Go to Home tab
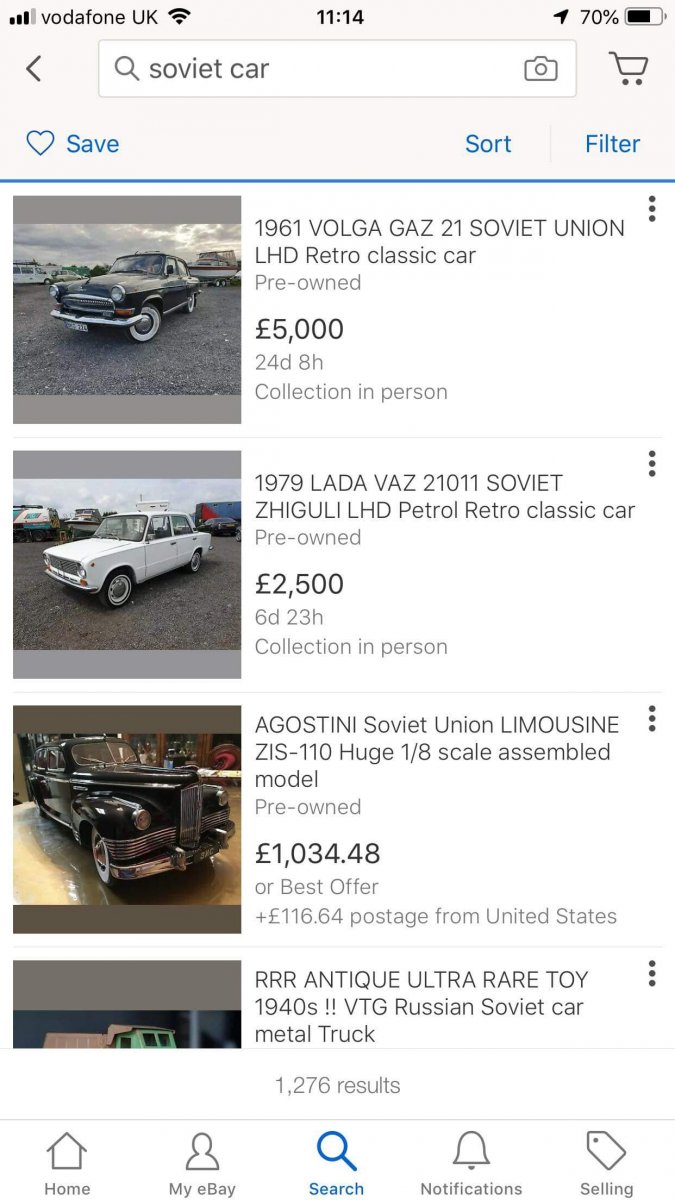This screenshot has height=1200, width=675. coord(67,1164)
